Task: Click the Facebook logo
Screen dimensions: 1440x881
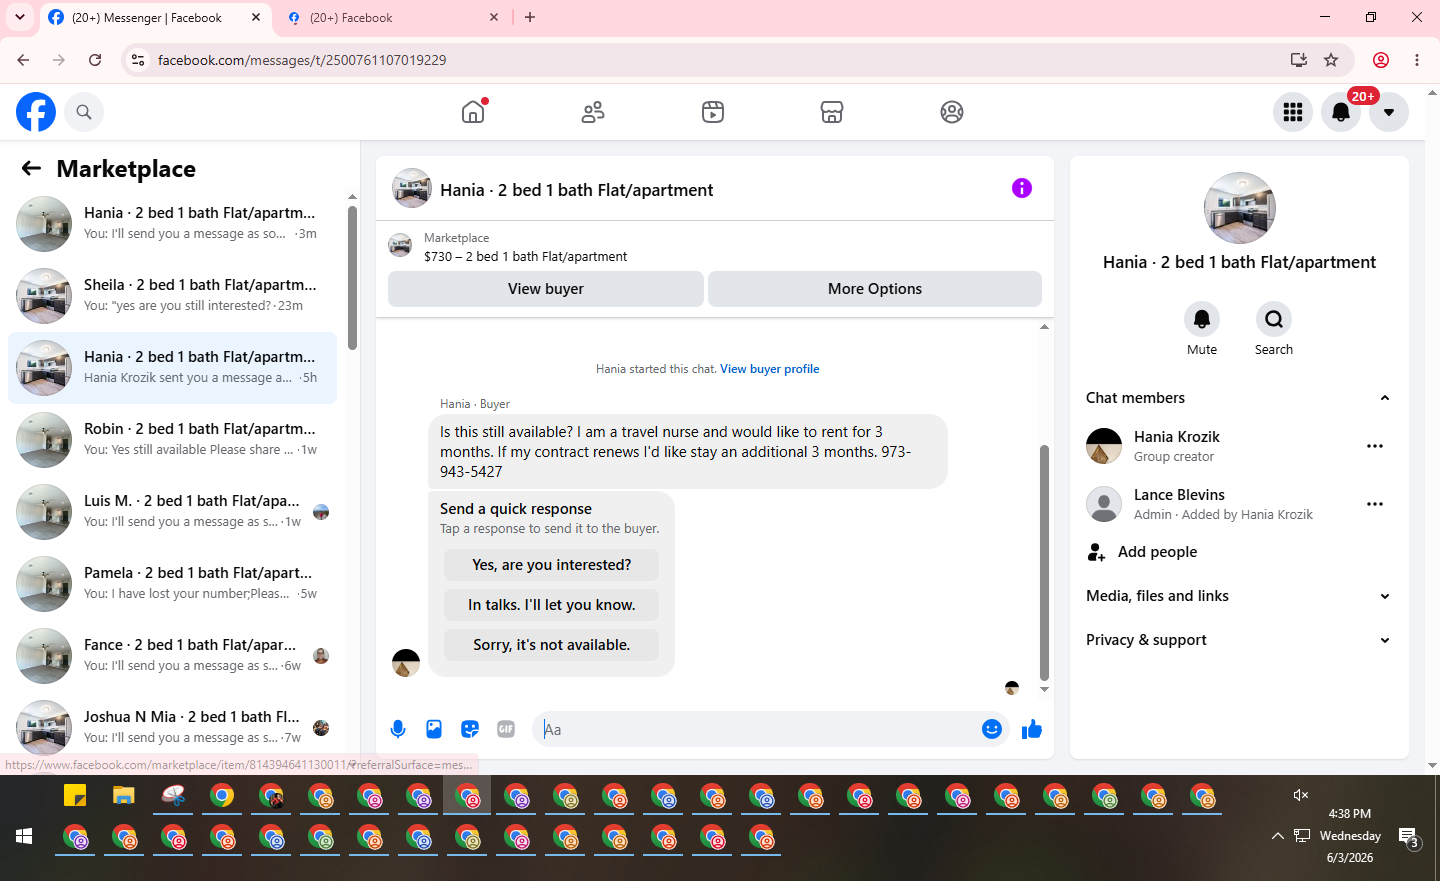Action: [x=36, y=112]
